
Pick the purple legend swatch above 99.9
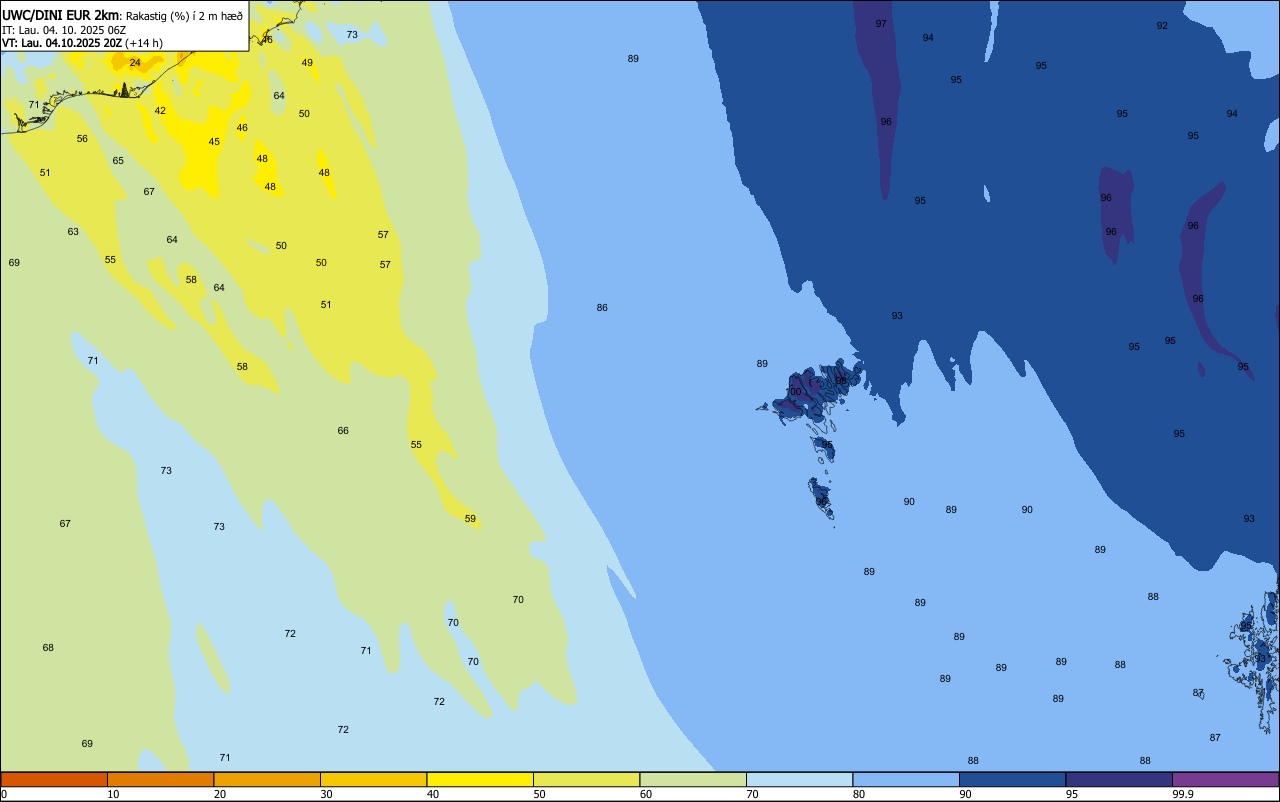pos(1225,779)
